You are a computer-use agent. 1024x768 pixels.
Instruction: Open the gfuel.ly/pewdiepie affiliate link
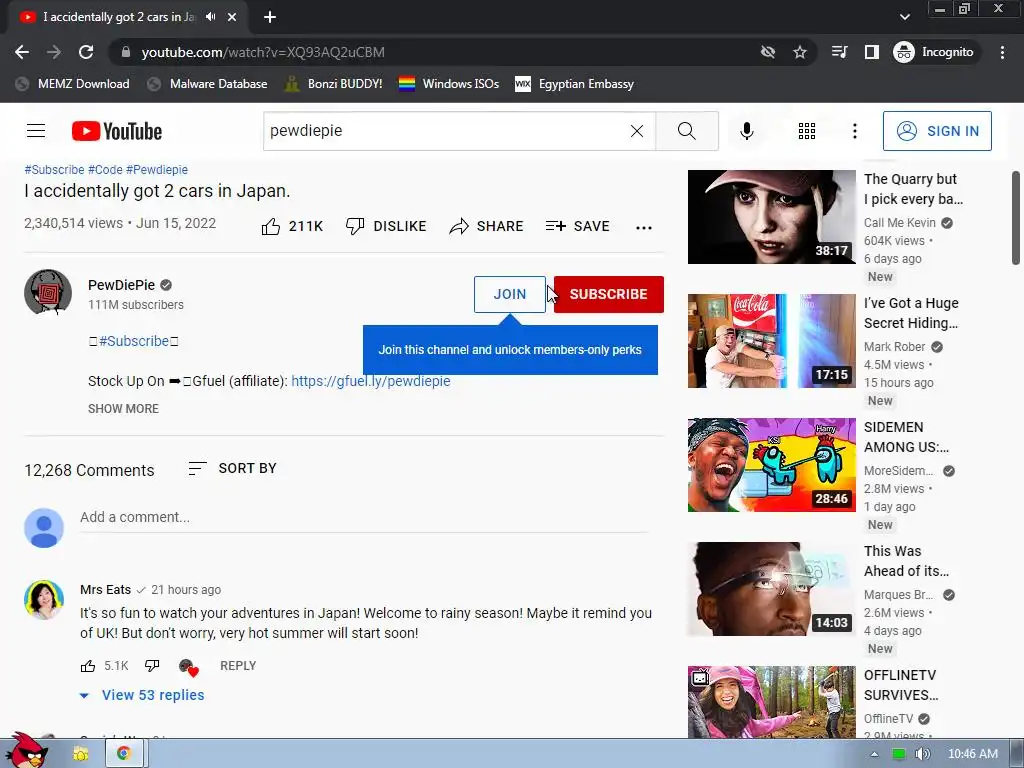point(371,381)
